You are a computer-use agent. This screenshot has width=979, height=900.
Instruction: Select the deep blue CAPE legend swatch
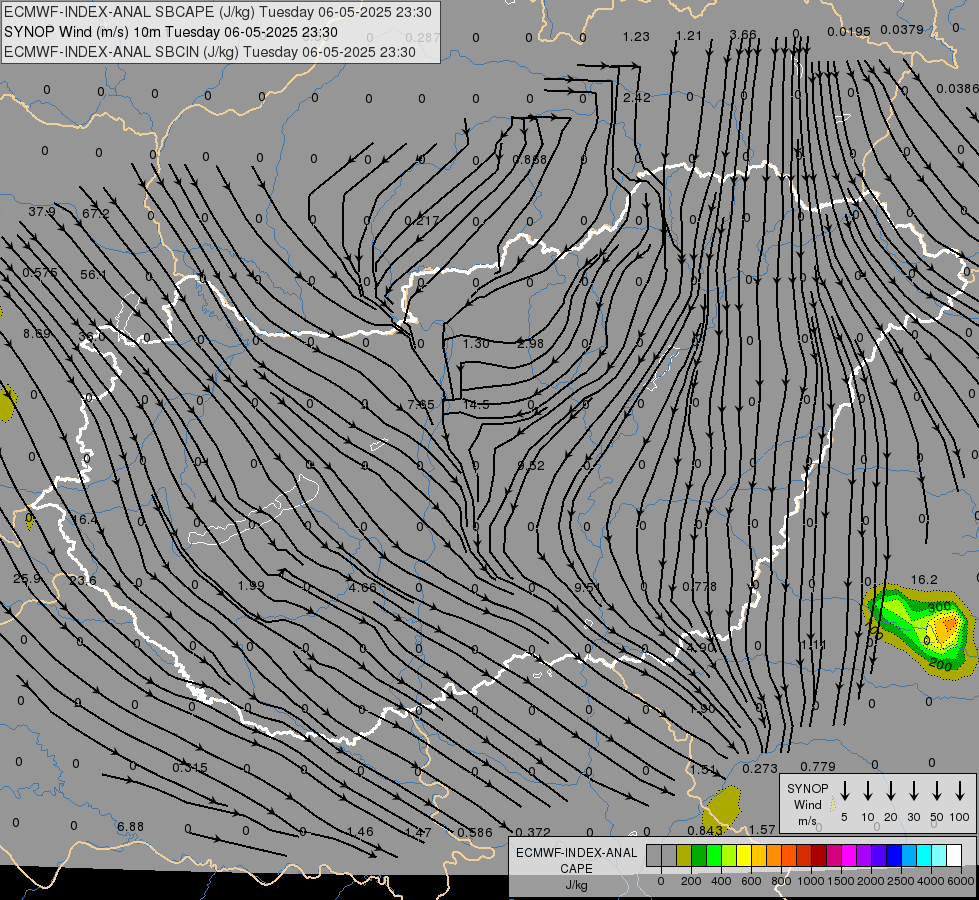(895, 855)
